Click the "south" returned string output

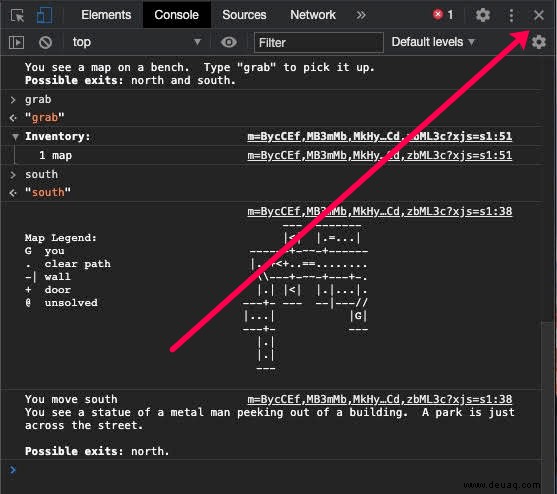(48, 192)
